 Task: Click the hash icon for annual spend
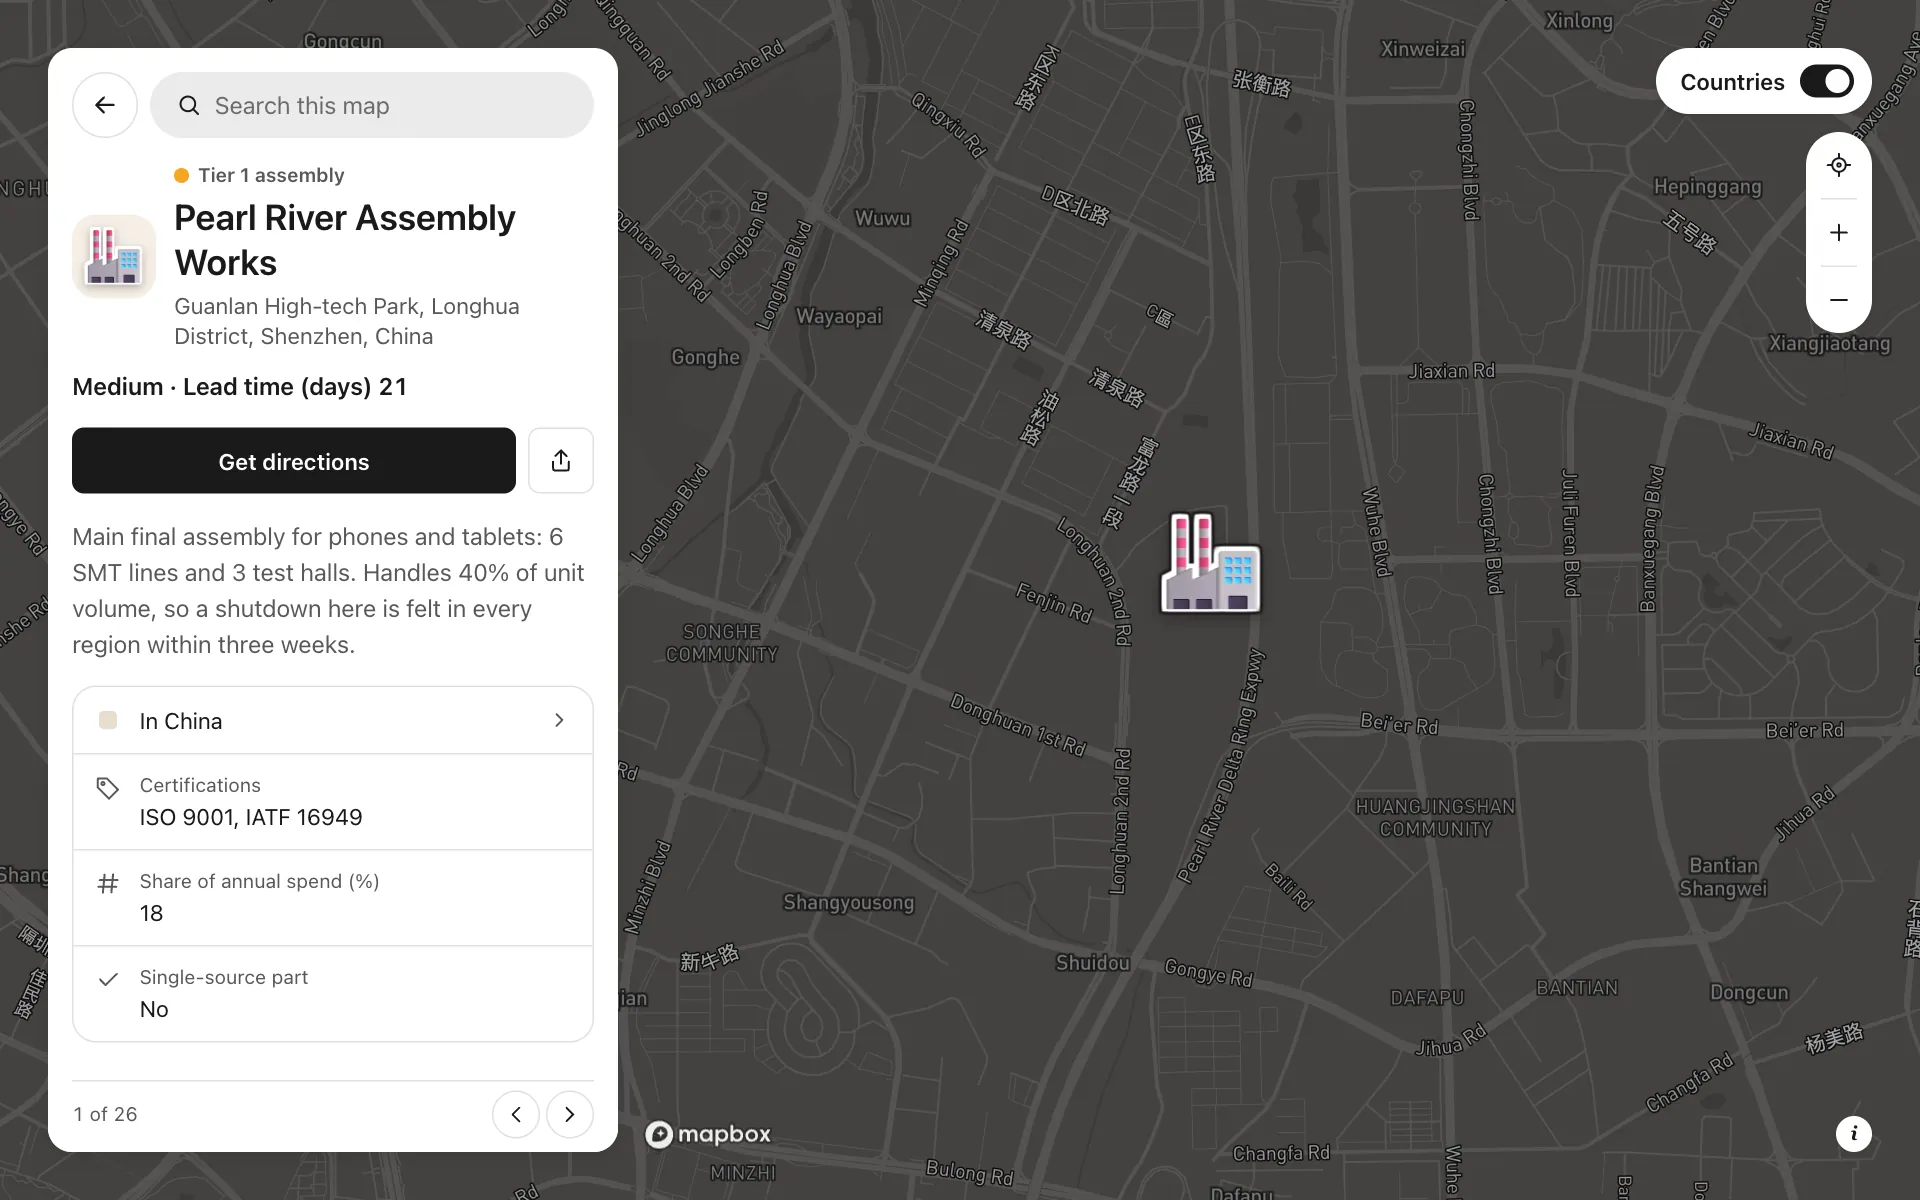coord(108,883)
